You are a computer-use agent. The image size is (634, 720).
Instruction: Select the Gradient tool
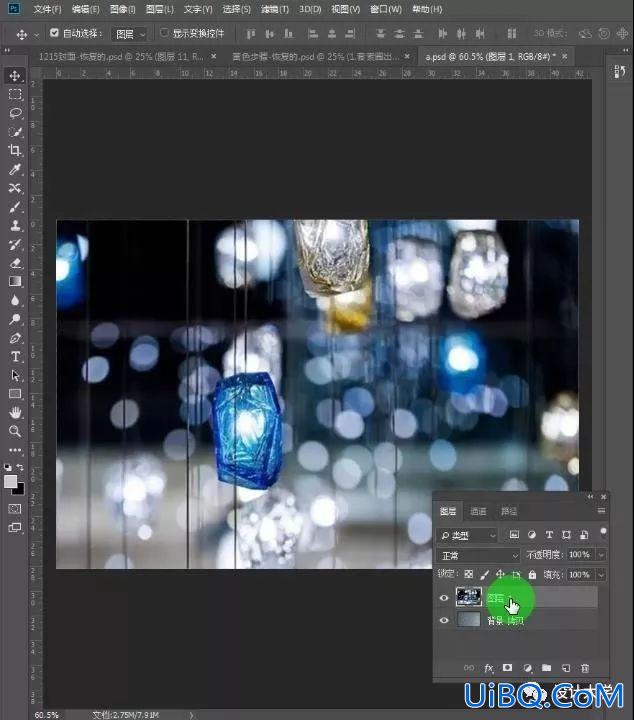[x=15, y=281]
